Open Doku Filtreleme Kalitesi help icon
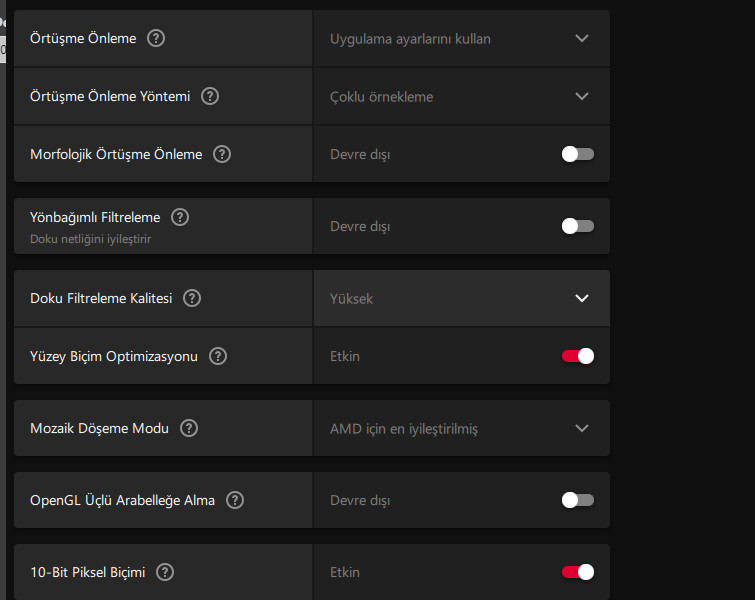Screen dimensions: 755x600 point(192,298)
